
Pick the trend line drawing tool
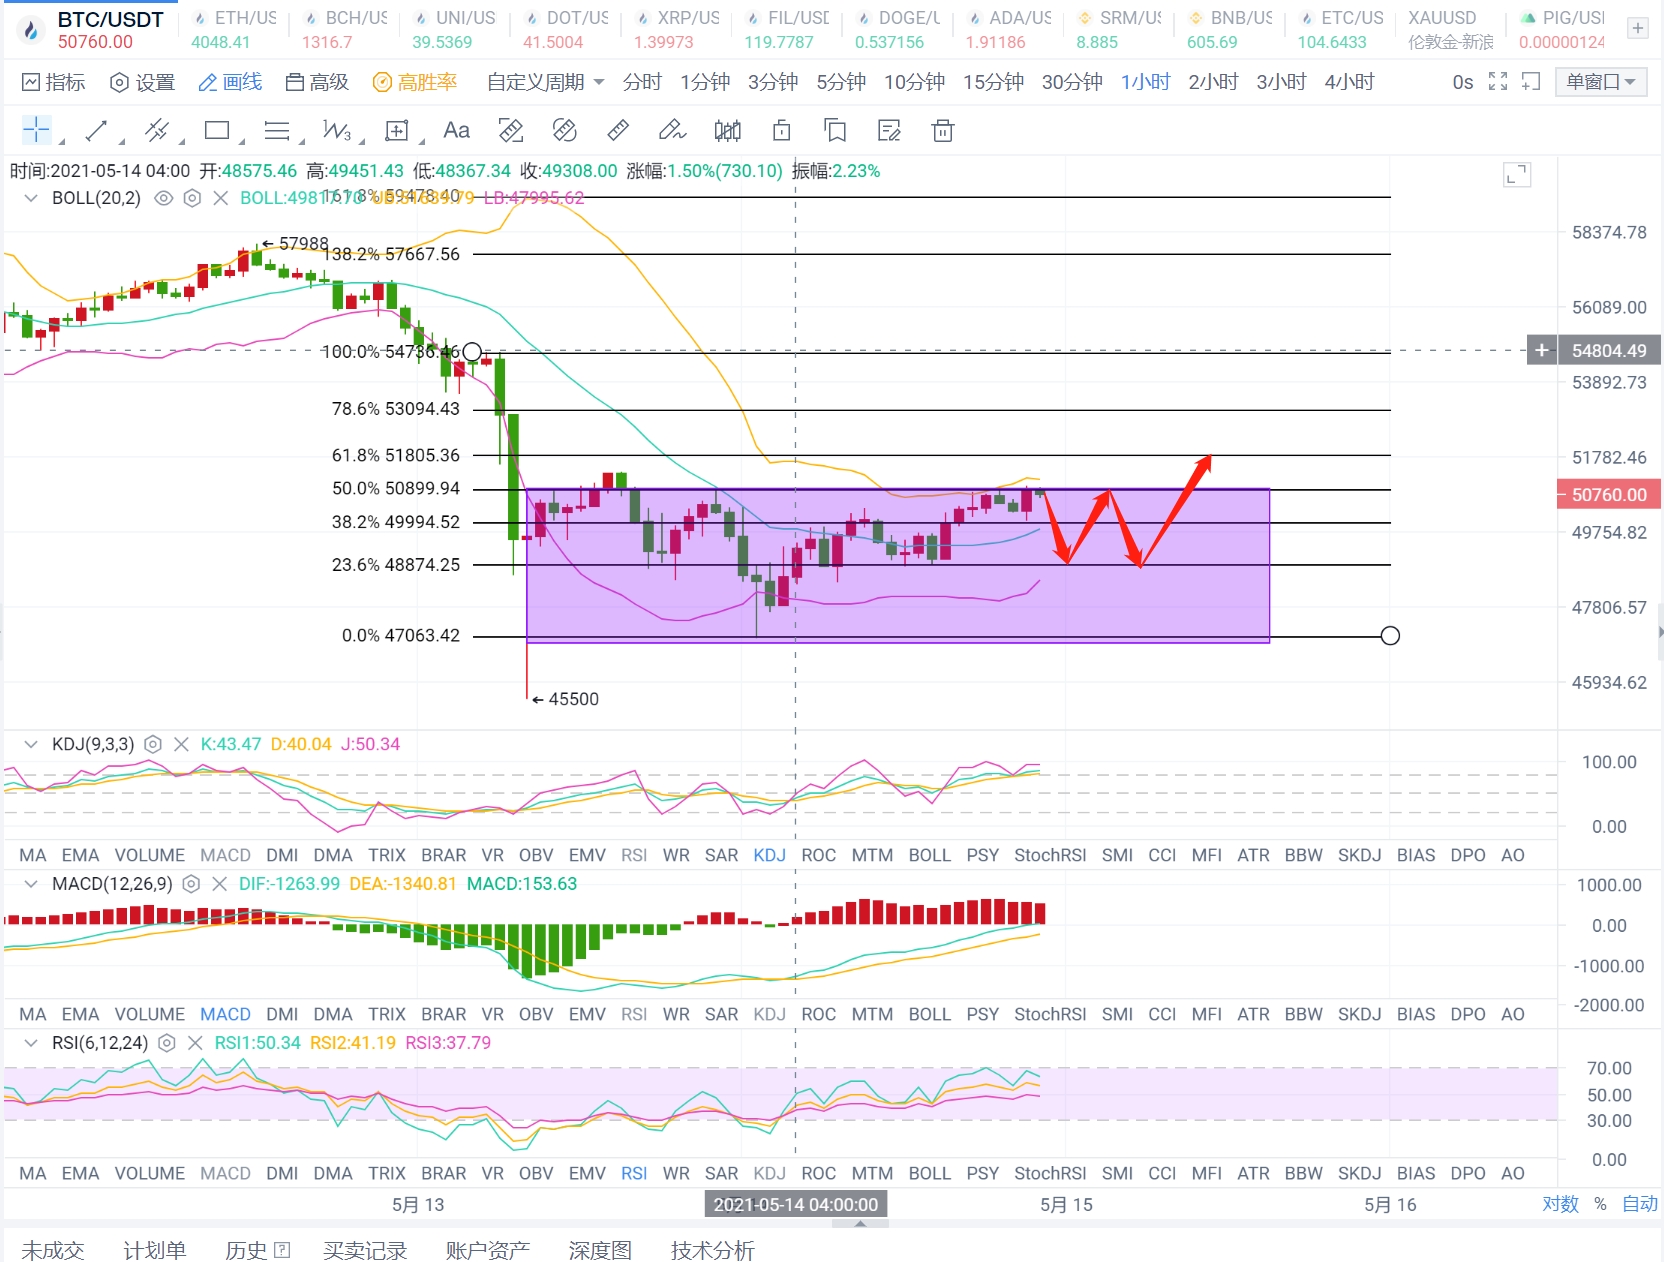pyautogui.click(x=97, y=130)
